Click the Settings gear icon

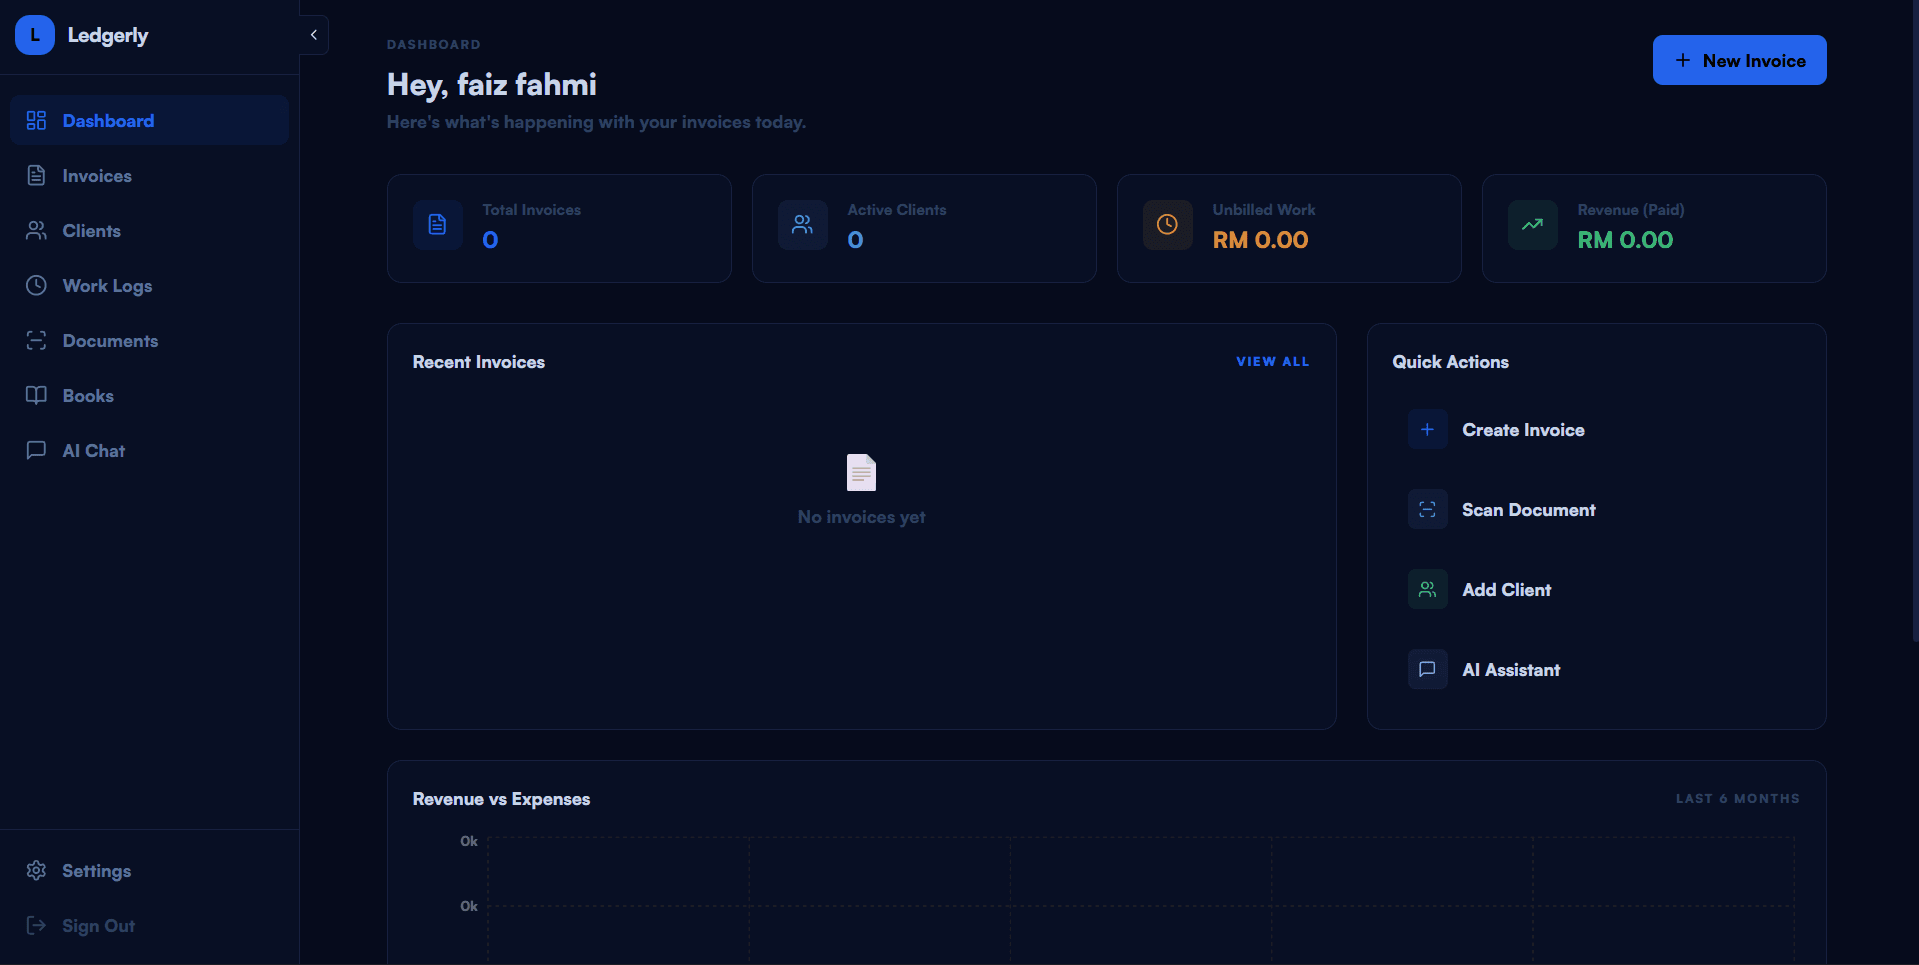tap(36, 870)
